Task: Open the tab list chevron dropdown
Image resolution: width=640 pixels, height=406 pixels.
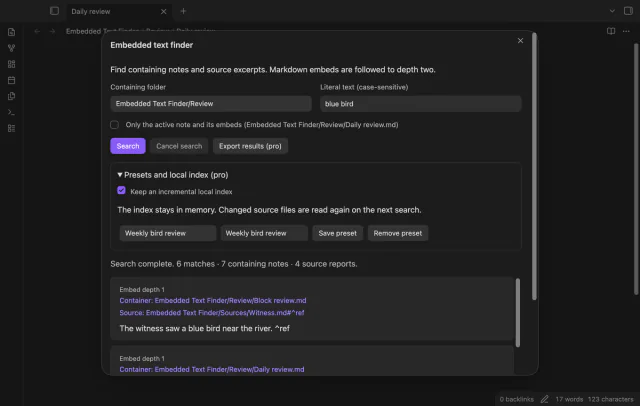Action: coord(612,11)
